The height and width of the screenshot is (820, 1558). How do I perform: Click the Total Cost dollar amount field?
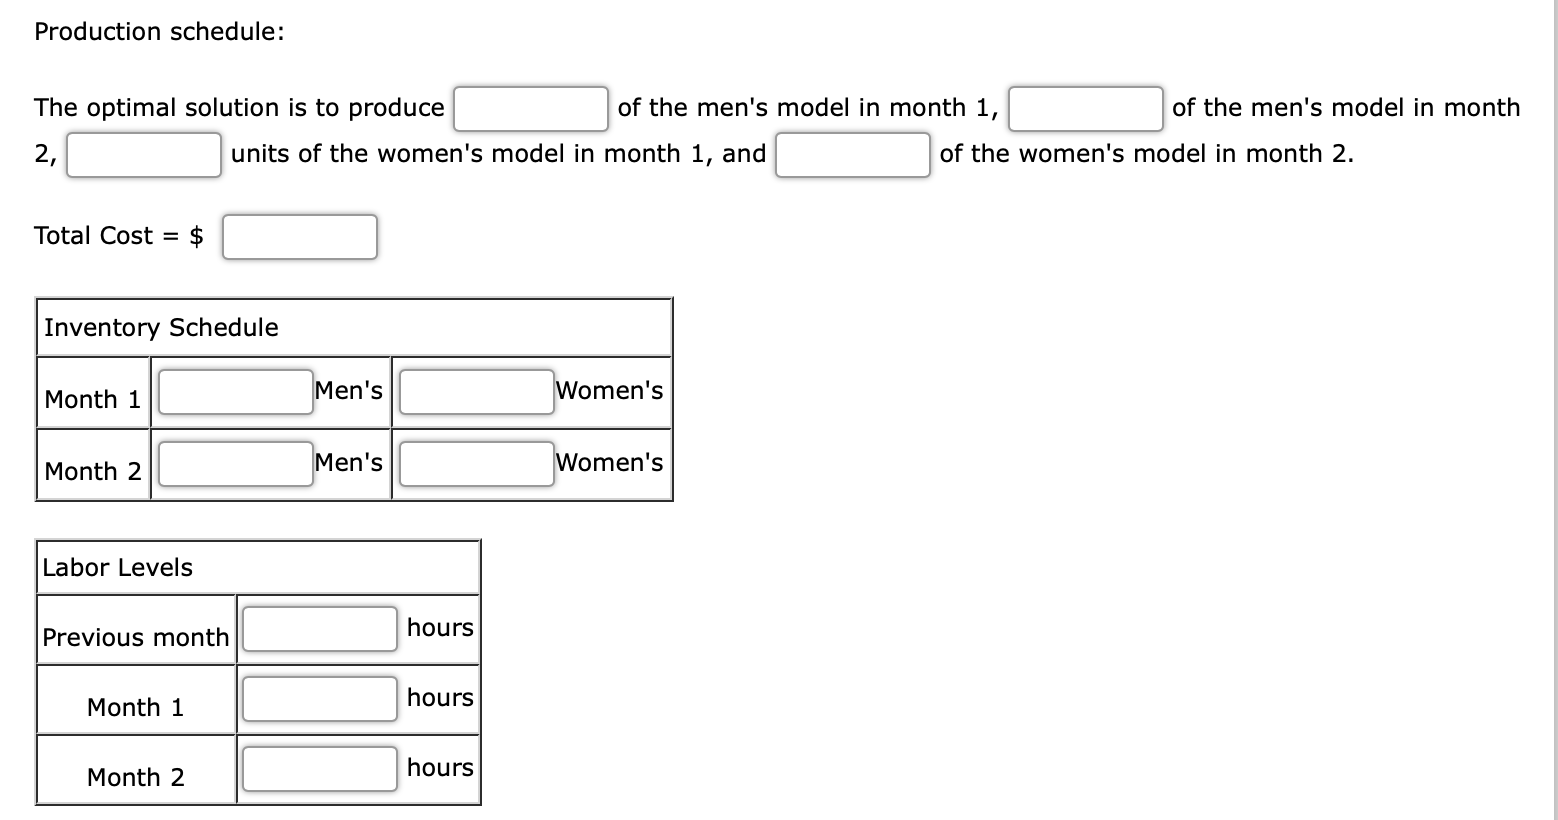tap(299, 236)
